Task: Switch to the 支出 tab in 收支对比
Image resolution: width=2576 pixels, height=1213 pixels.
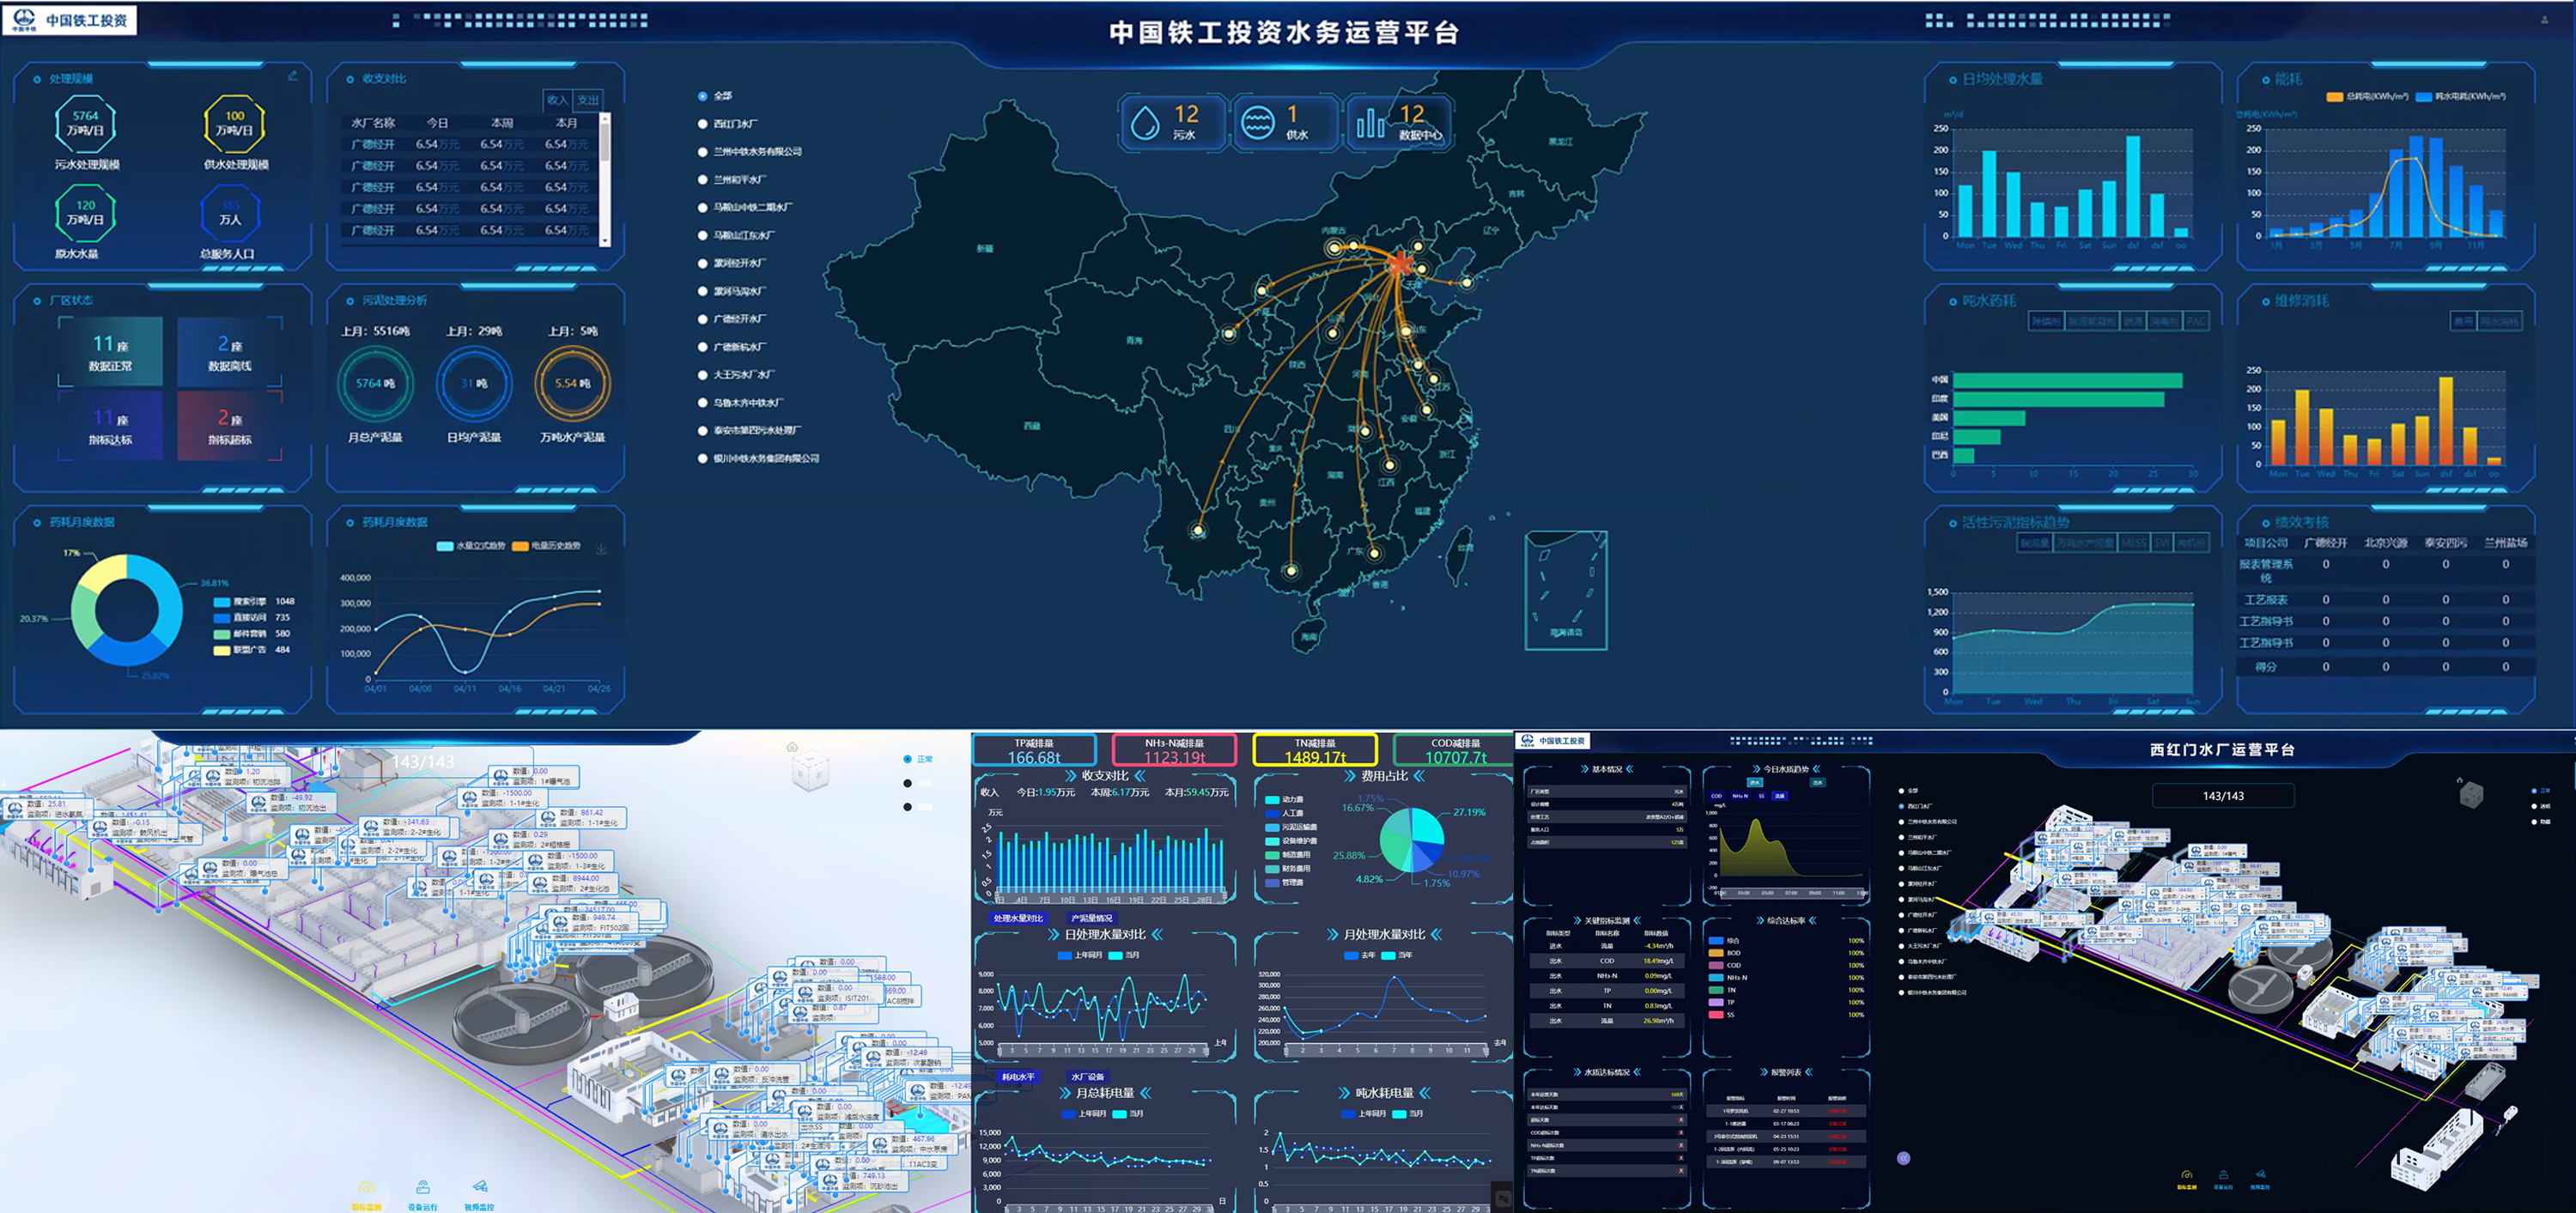Action: pos(588,100)
